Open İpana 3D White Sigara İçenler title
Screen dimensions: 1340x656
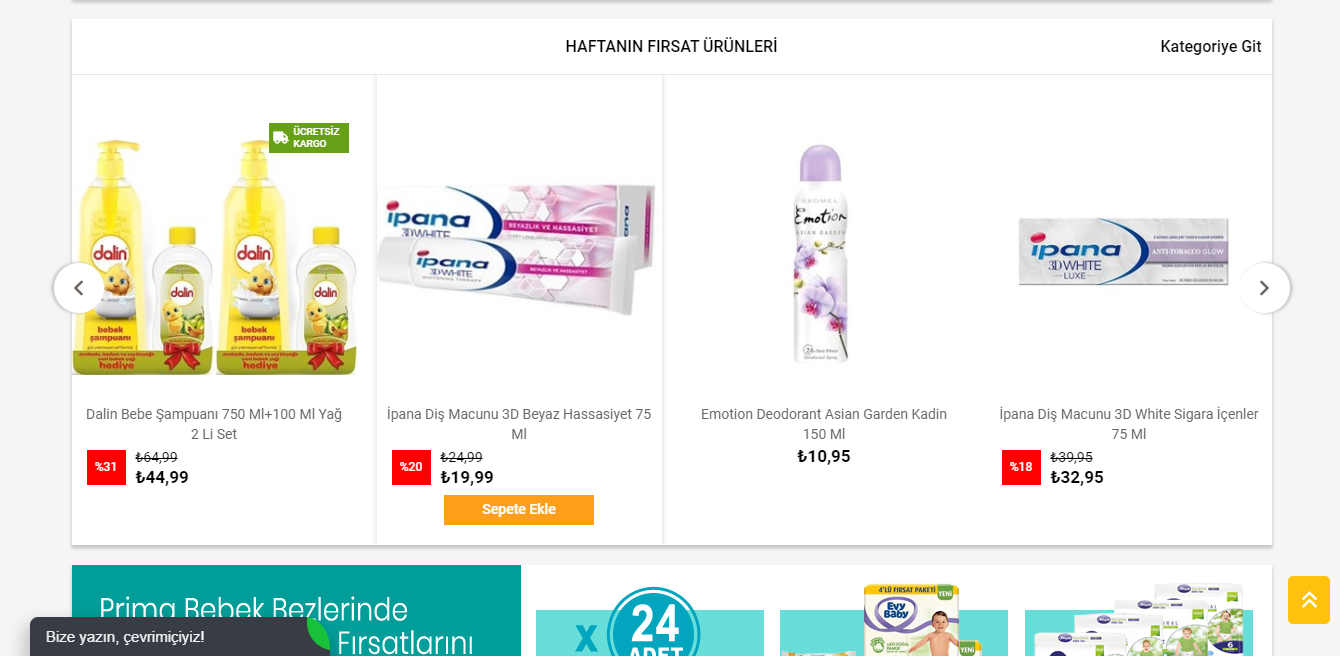(x=1129, y=424)
